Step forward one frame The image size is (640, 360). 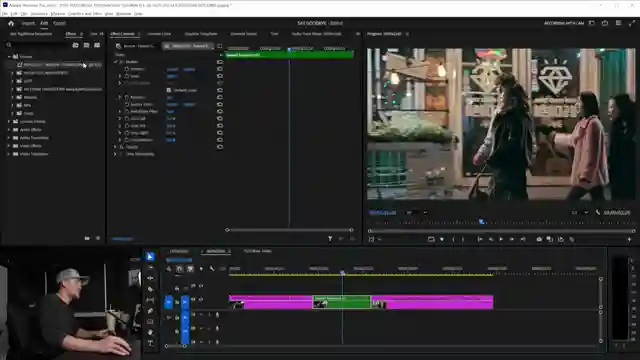511,239
